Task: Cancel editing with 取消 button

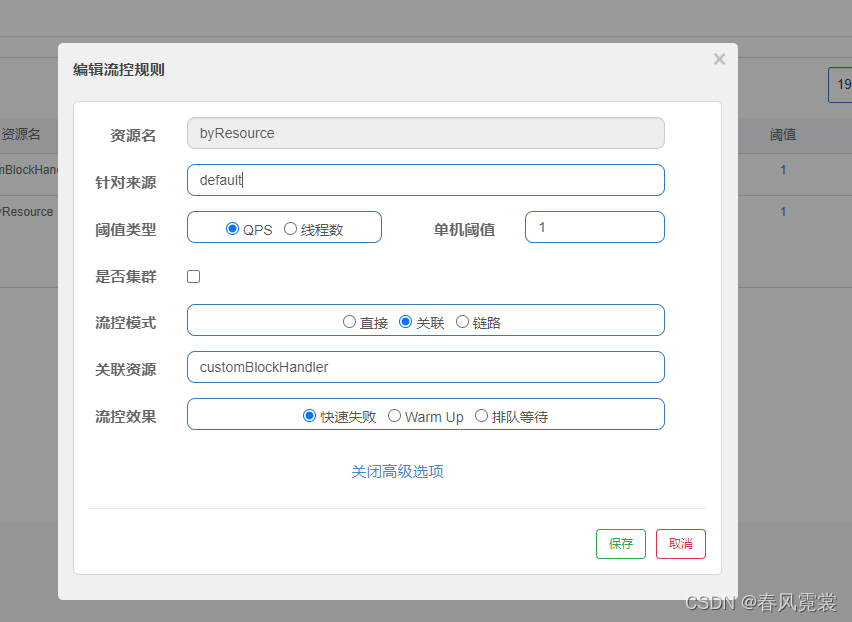Action: tap(680, 544)
